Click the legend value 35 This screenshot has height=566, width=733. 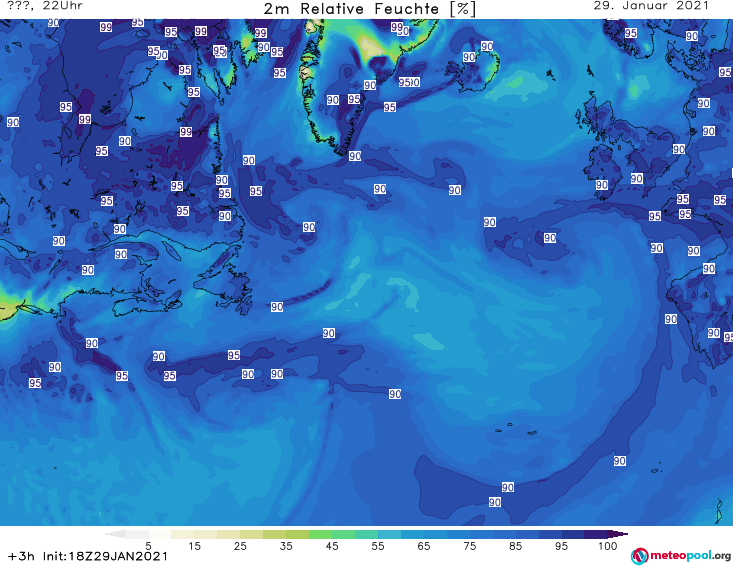[286, 546]
